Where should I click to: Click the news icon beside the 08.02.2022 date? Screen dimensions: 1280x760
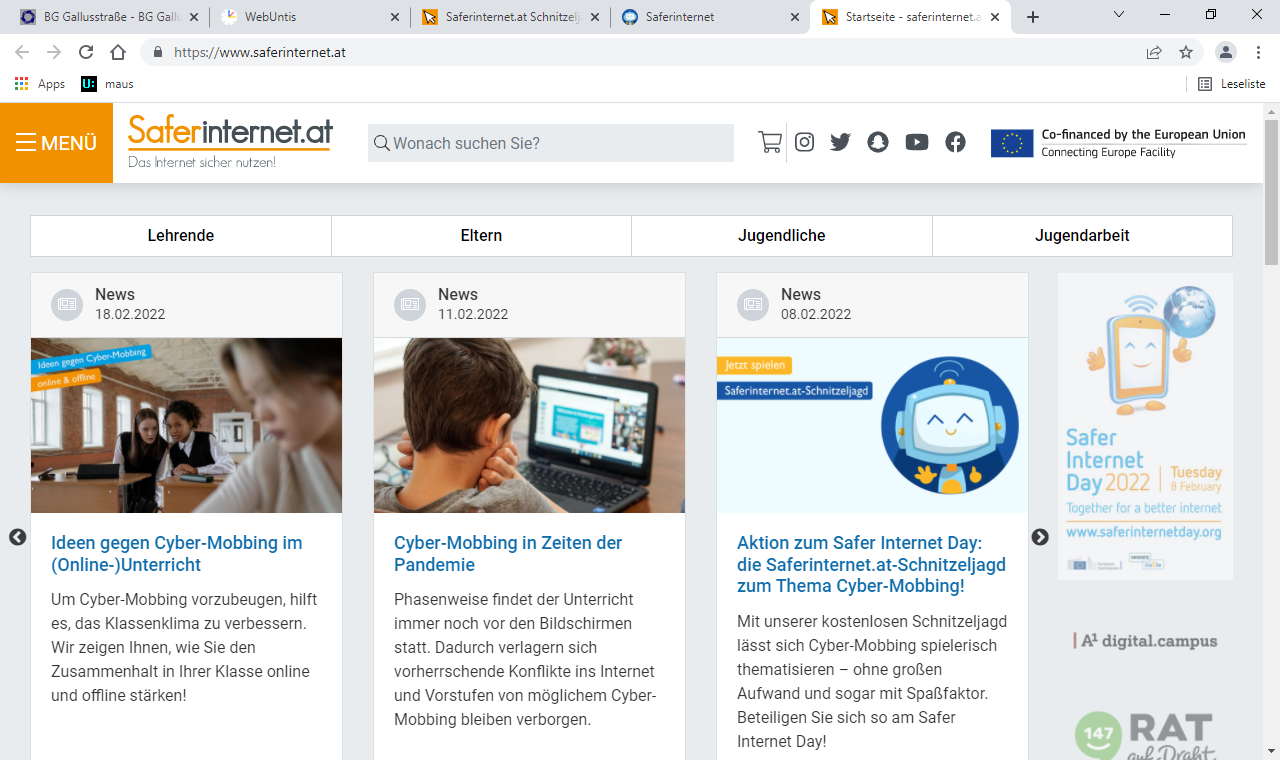pos(753,304)
